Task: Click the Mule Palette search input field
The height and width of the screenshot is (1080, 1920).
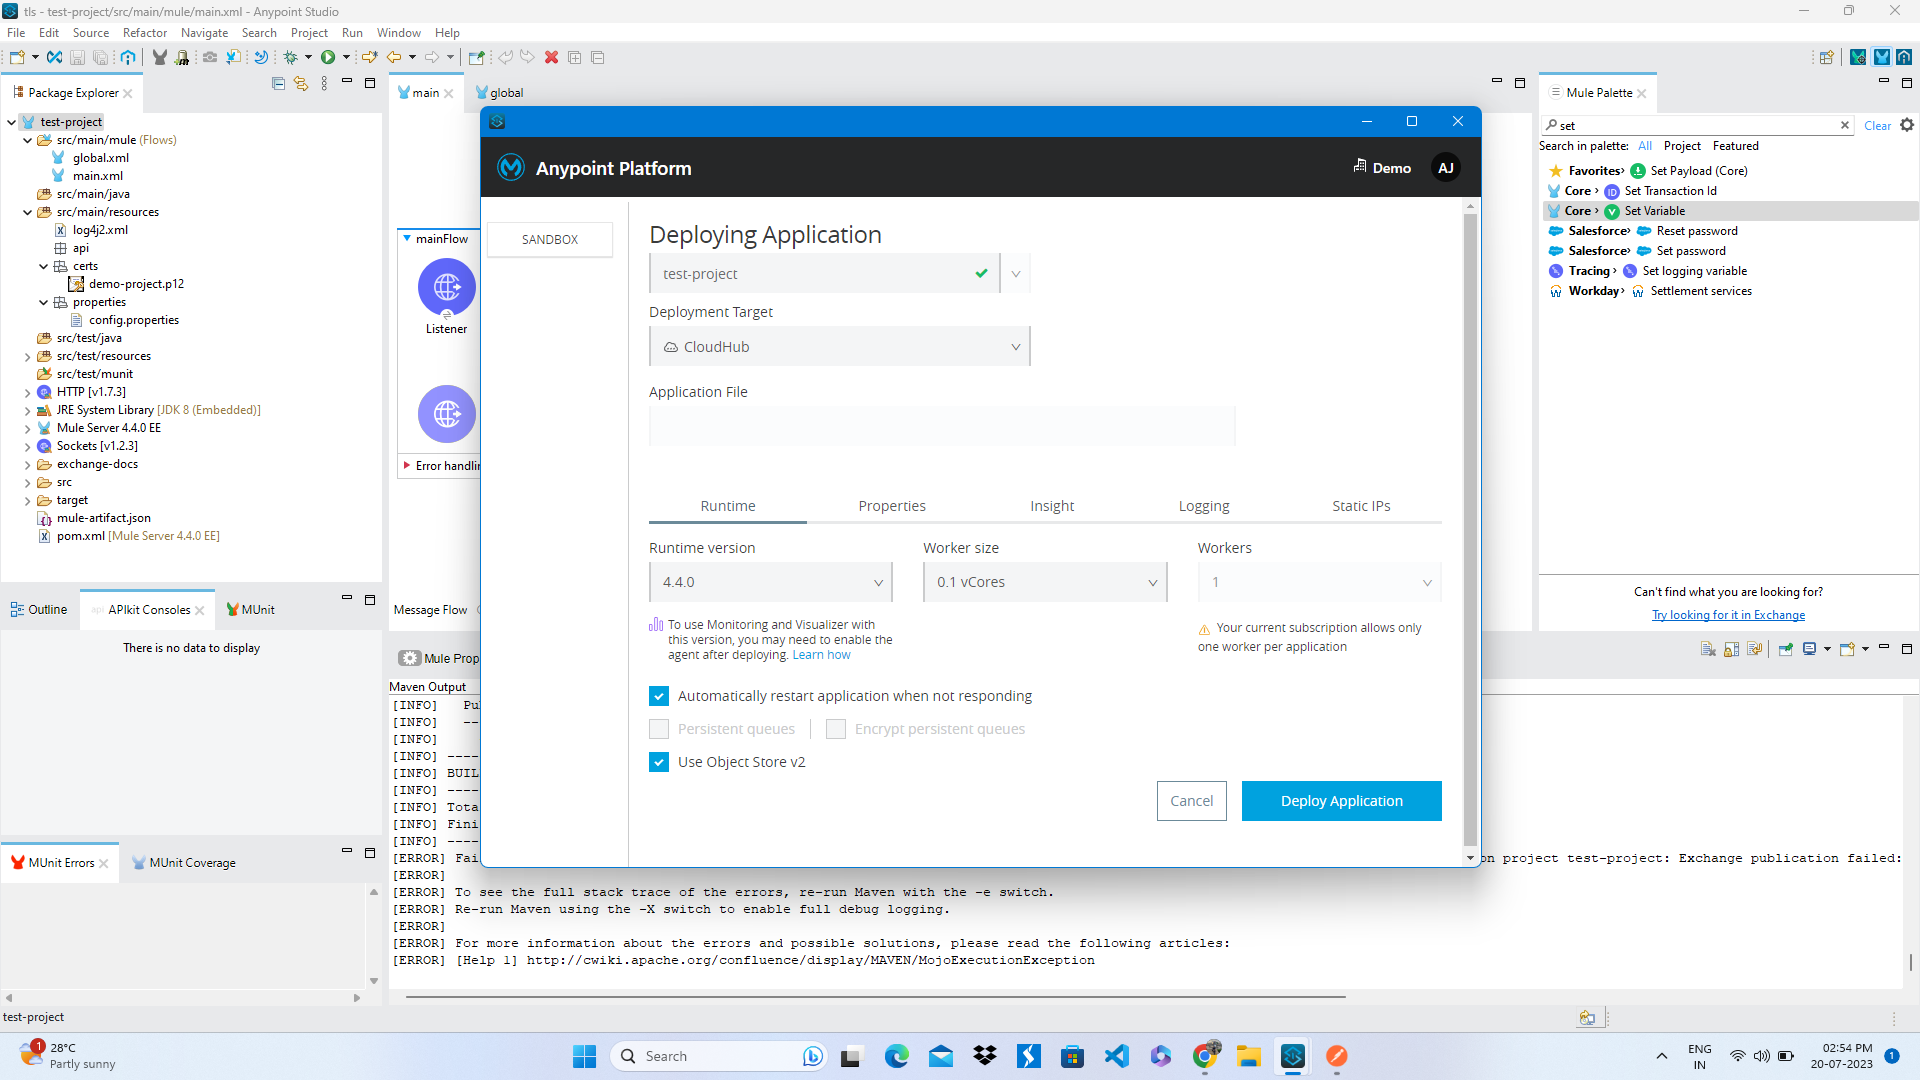Action: (x=1697, y=125)
